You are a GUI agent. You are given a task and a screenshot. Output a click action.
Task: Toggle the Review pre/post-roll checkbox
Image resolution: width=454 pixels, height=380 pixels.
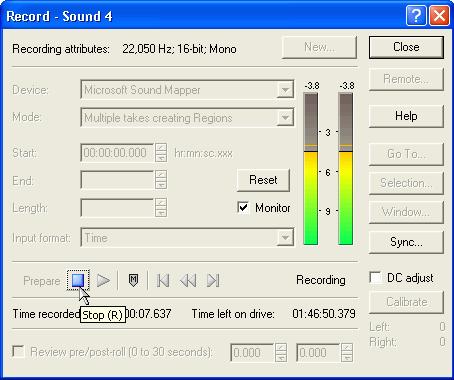(18, 352)
